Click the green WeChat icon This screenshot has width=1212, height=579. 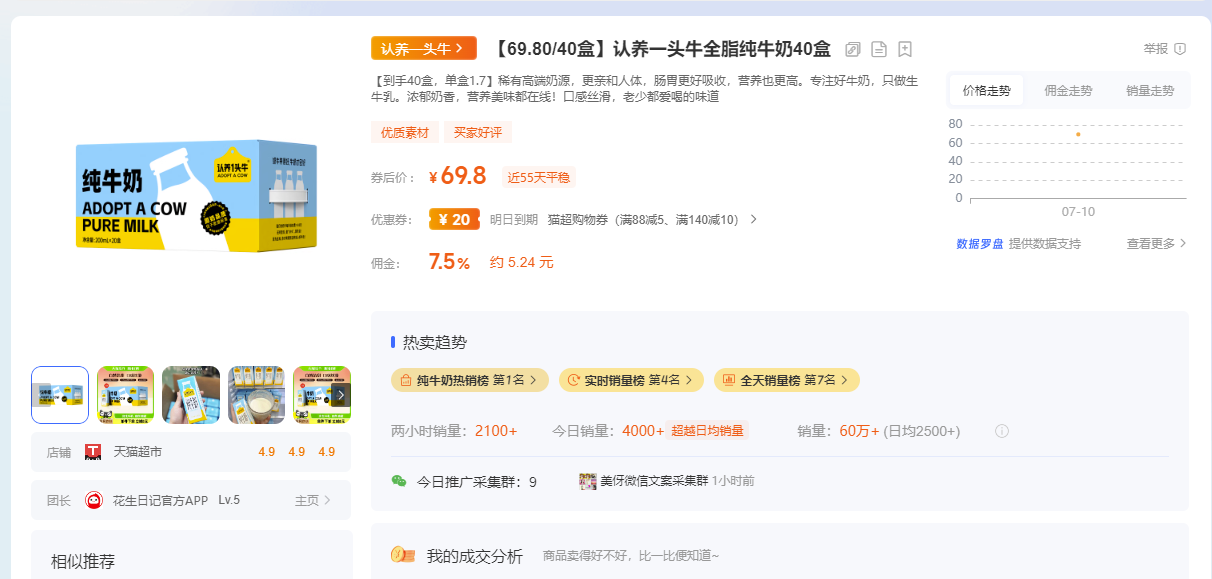[399, 481]
